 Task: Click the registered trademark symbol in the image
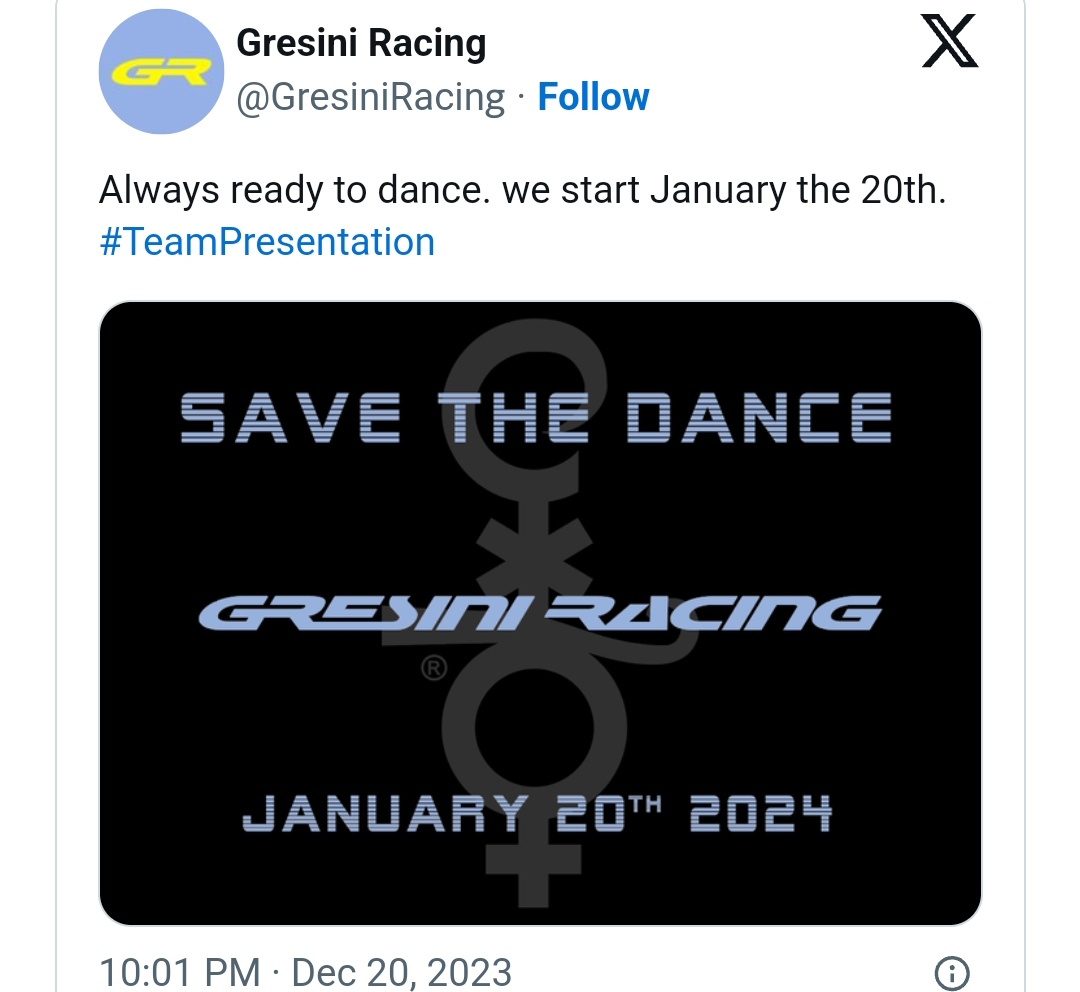point(434,668)
